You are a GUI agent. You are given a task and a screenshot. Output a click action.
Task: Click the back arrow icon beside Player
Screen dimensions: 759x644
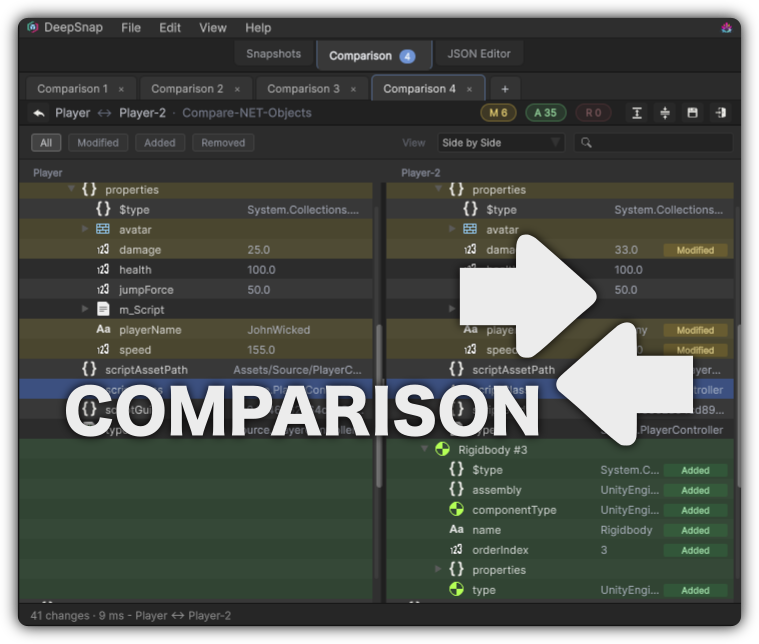(39, 113)
